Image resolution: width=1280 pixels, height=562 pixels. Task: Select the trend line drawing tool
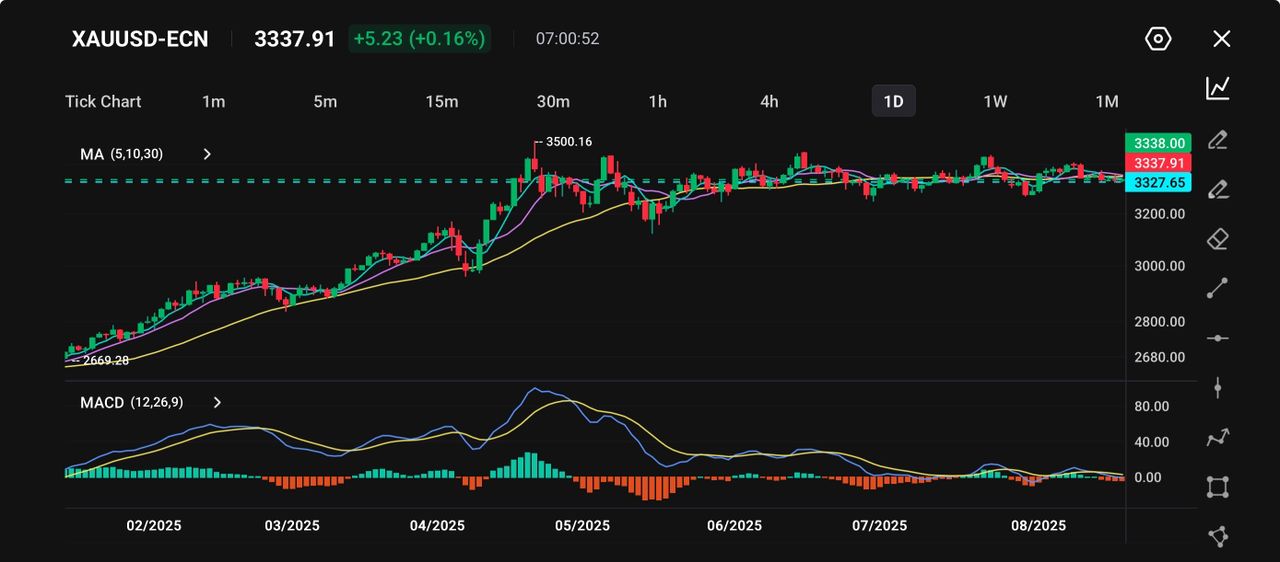coord(1217,289)
